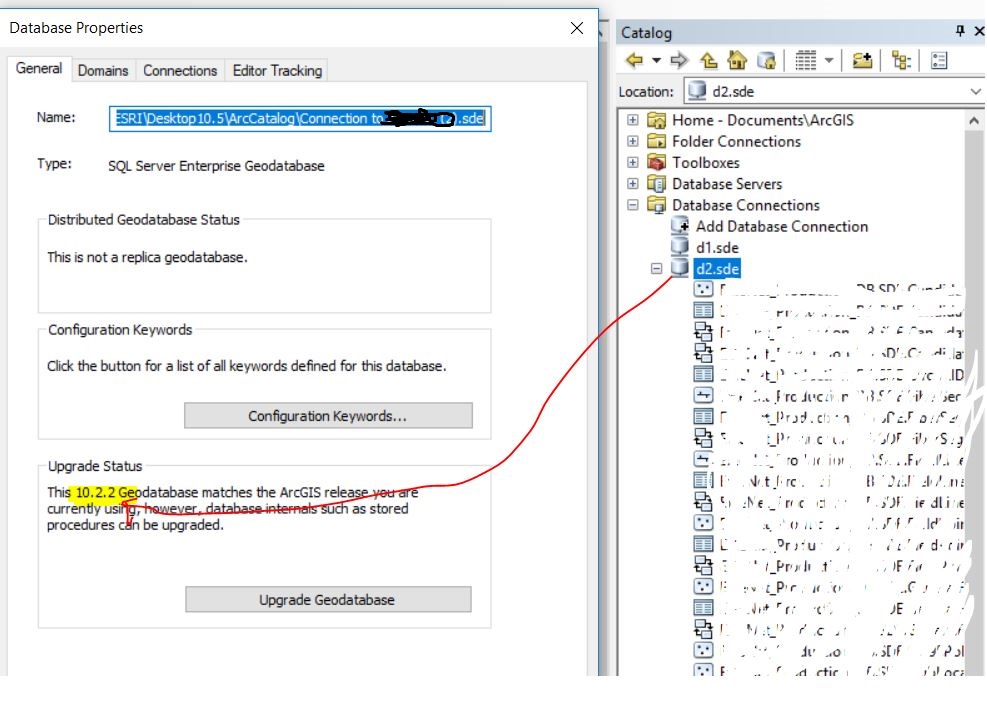Screen dimensions: 987x721
Task: Click the Back arrow in Catalog toolbar
Action: point(634,60)
